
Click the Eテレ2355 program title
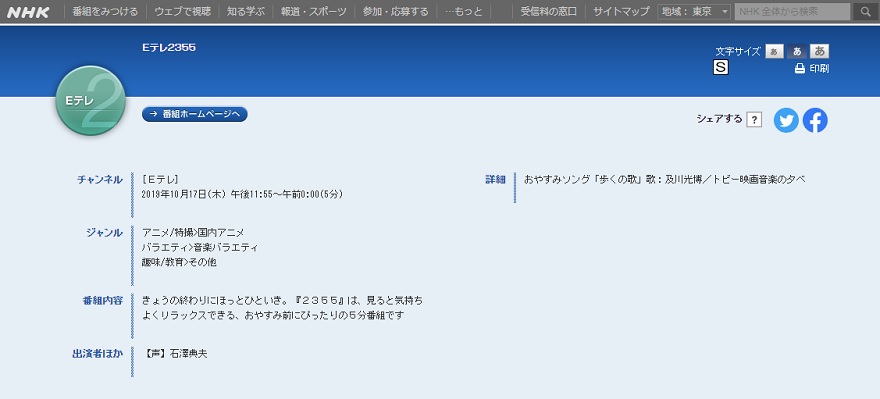[169, 48]
